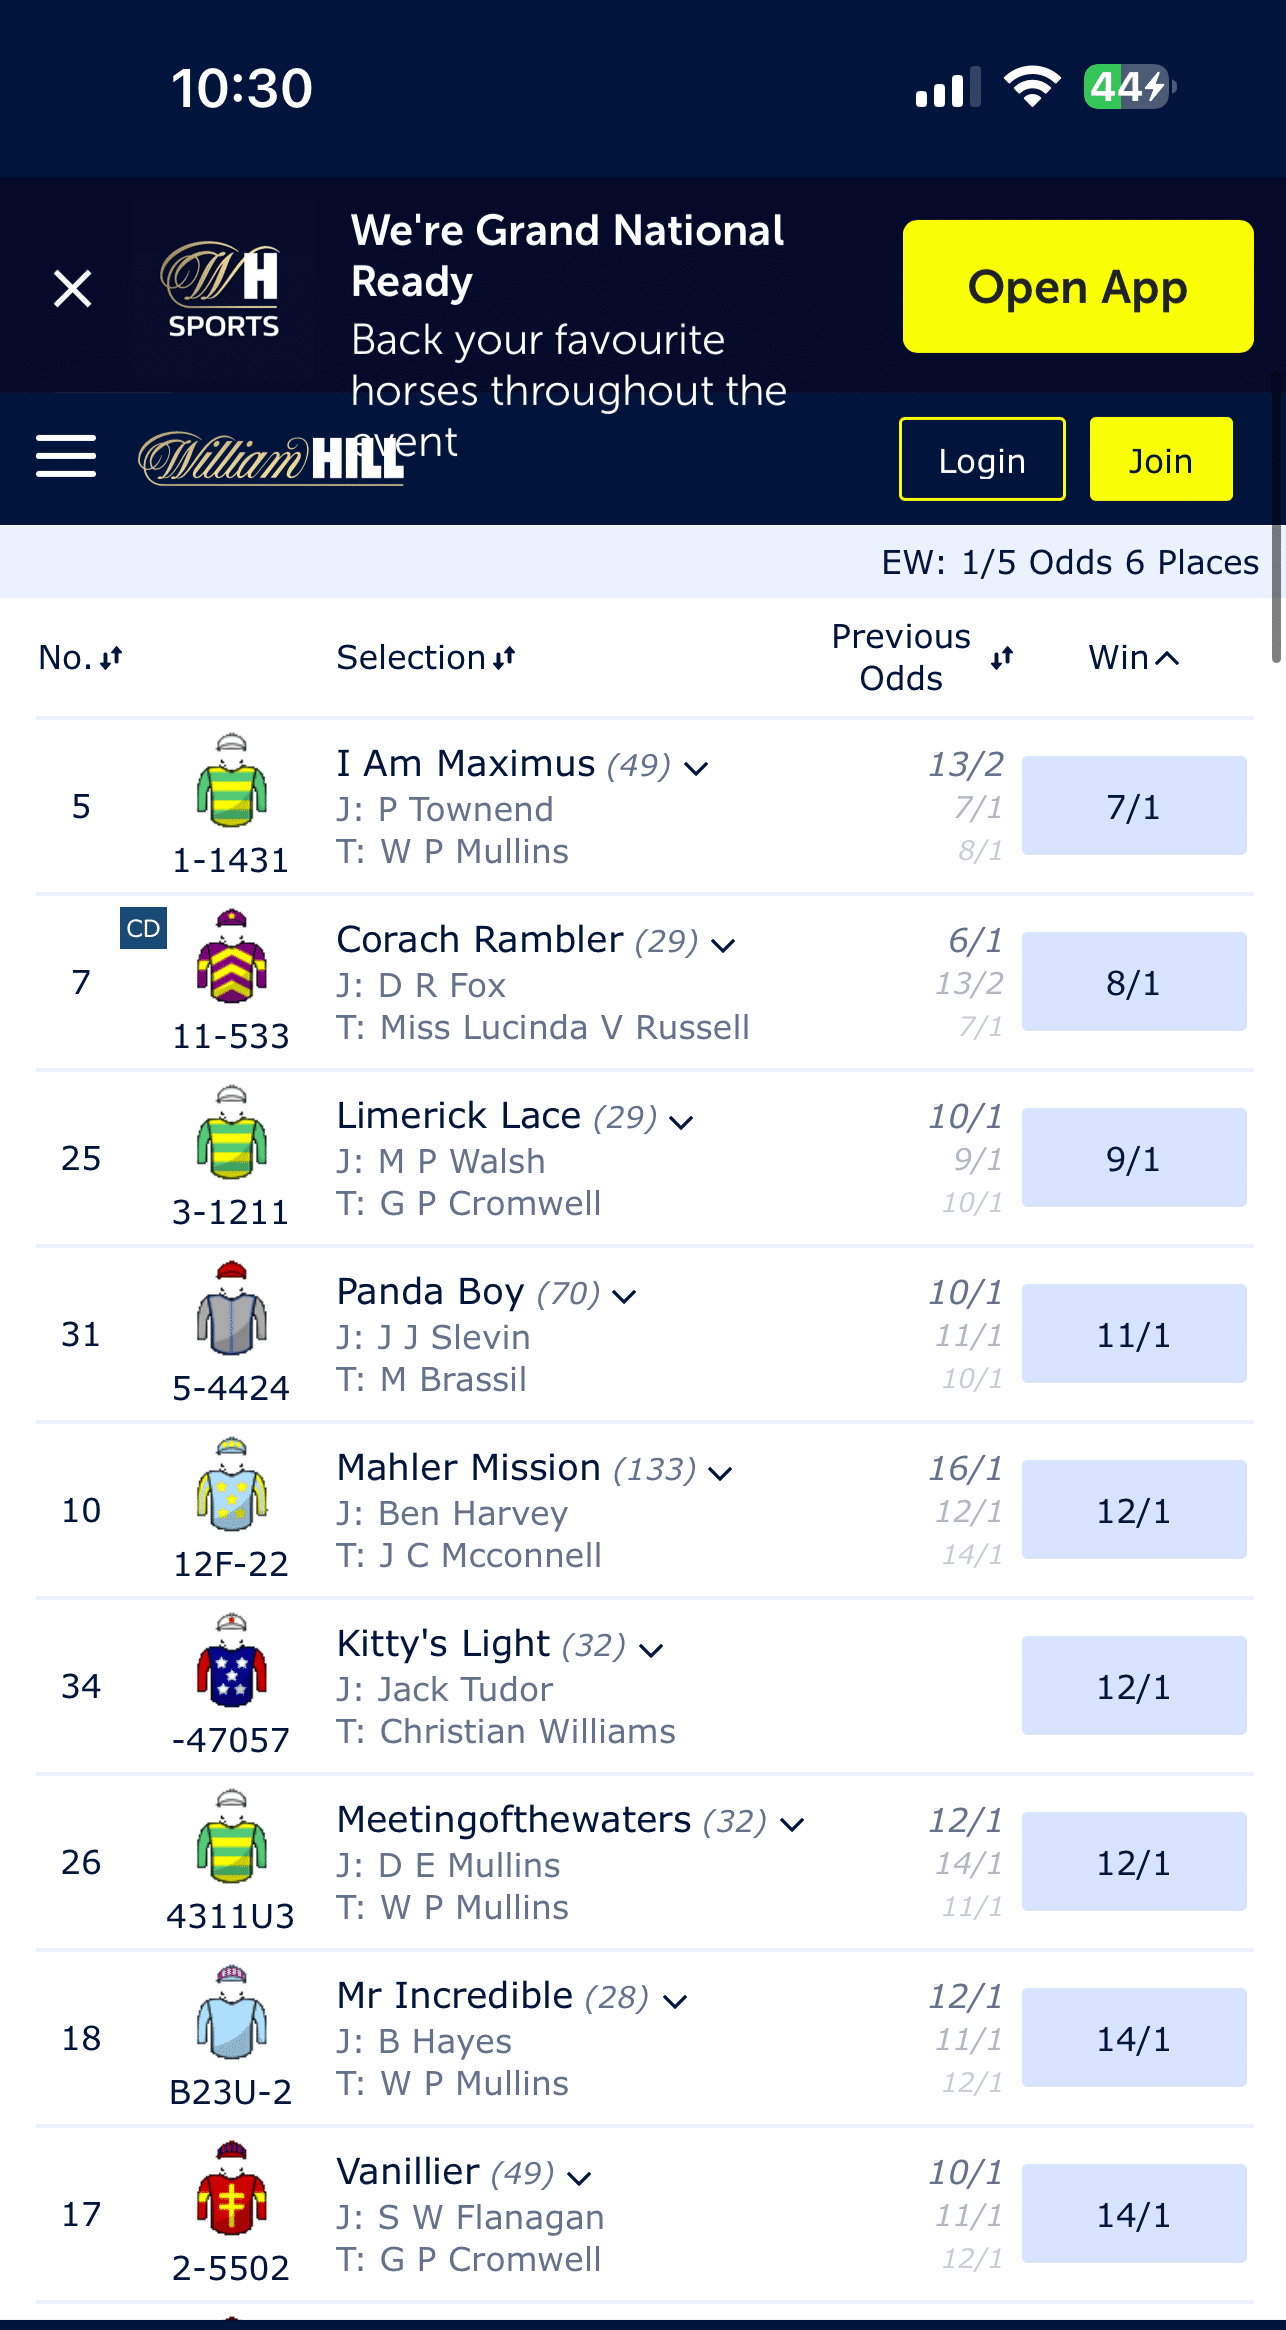1286x2330 pixels.
Task: Toggle Win column sort order
Action: tap(1134, 657)
